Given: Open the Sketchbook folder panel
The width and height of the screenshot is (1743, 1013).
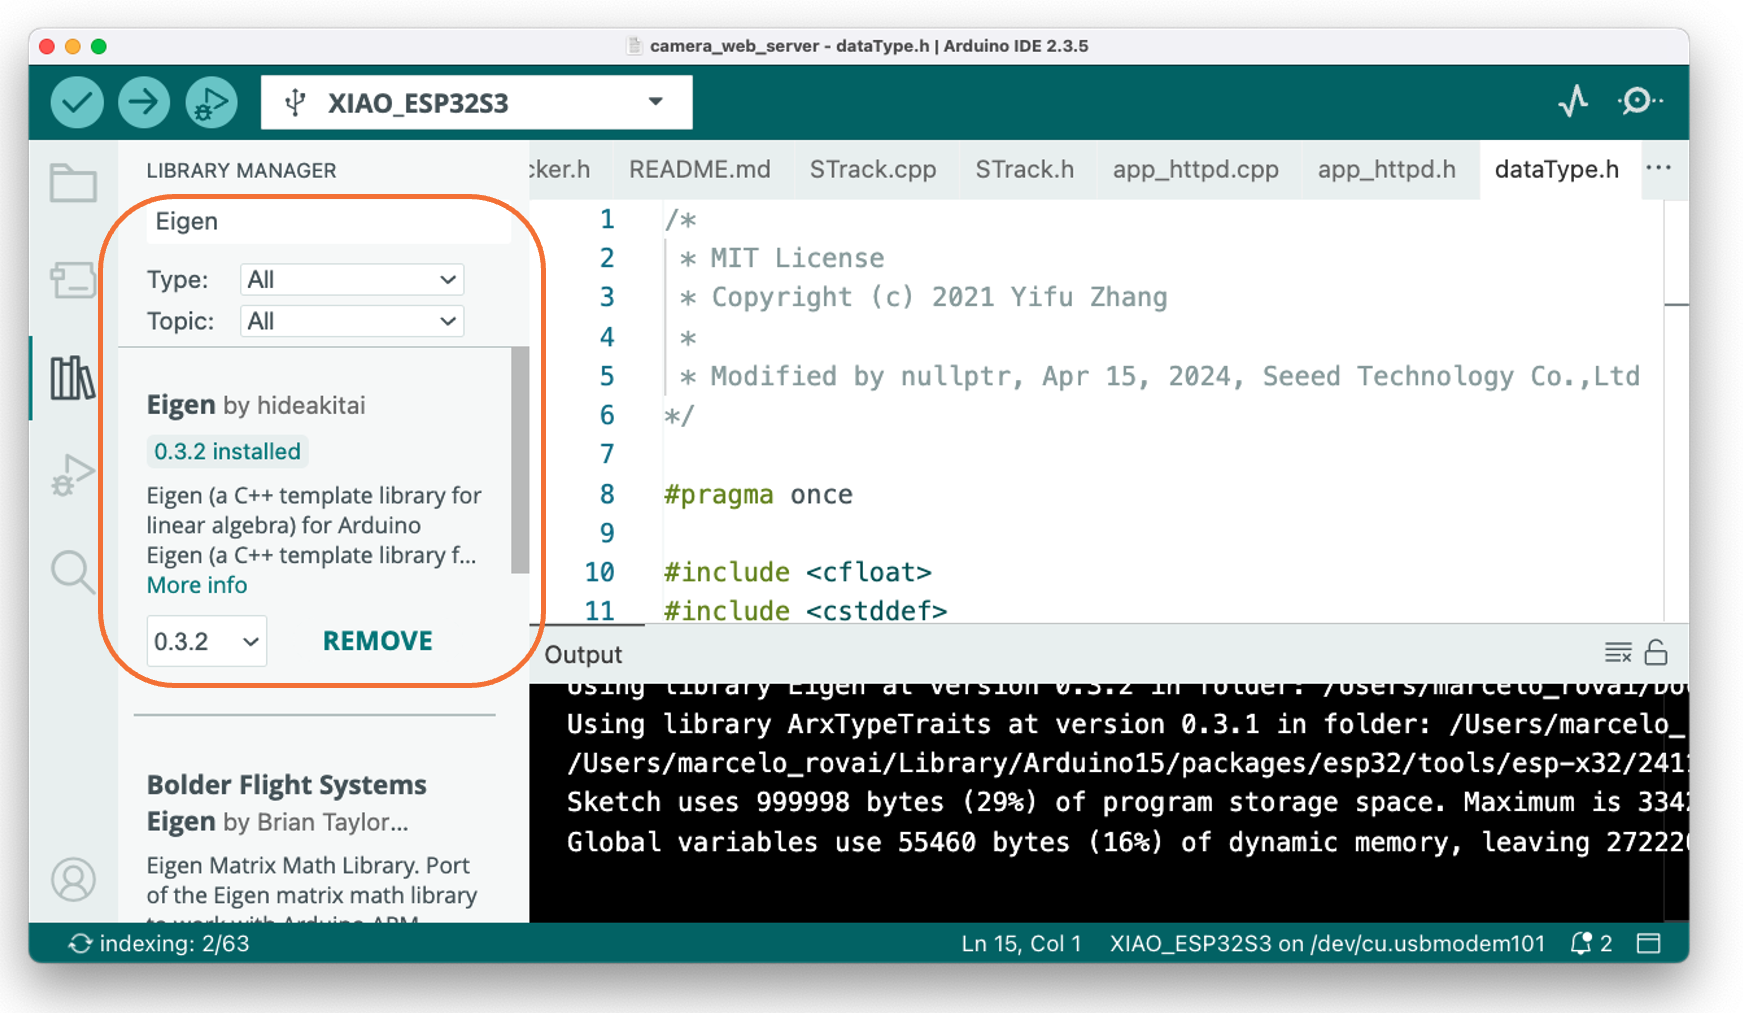Looking at the screenshot, I should 73,184.
